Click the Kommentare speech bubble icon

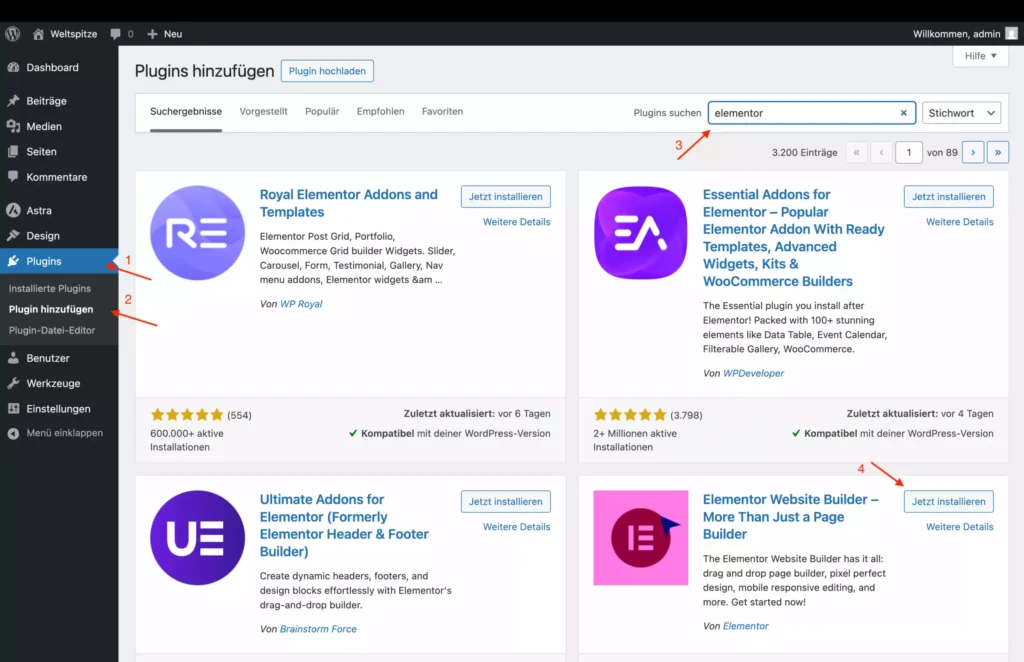pyautogui.click(x=13, y=177)
